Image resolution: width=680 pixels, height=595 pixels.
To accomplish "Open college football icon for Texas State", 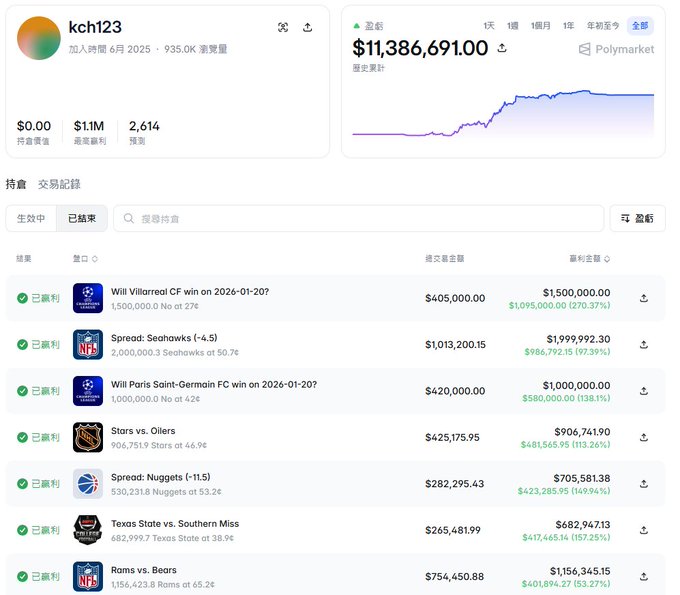I will [x=88, y=530].
